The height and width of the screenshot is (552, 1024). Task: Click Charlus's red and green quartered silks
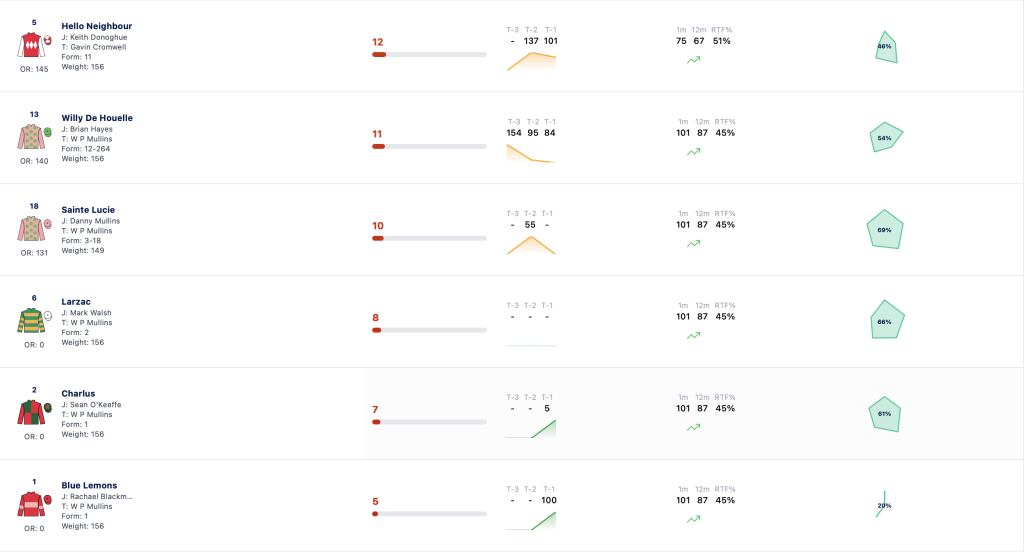[x=30, y=412]
